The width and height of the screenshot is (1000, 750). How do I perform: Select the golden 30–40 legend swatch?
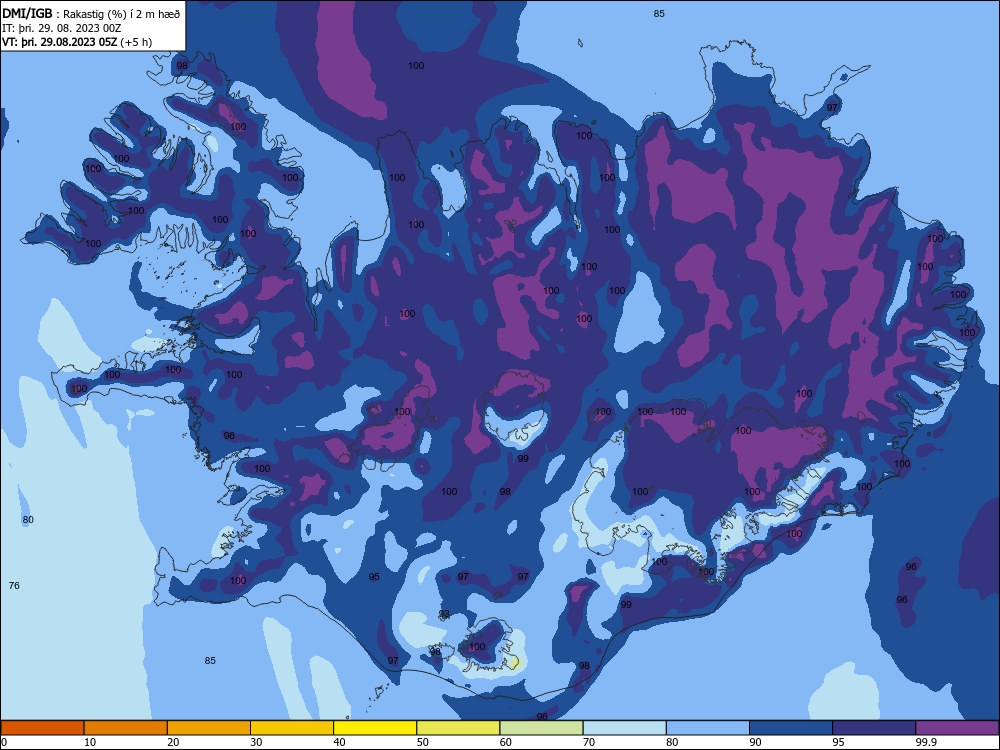(292, 728)
